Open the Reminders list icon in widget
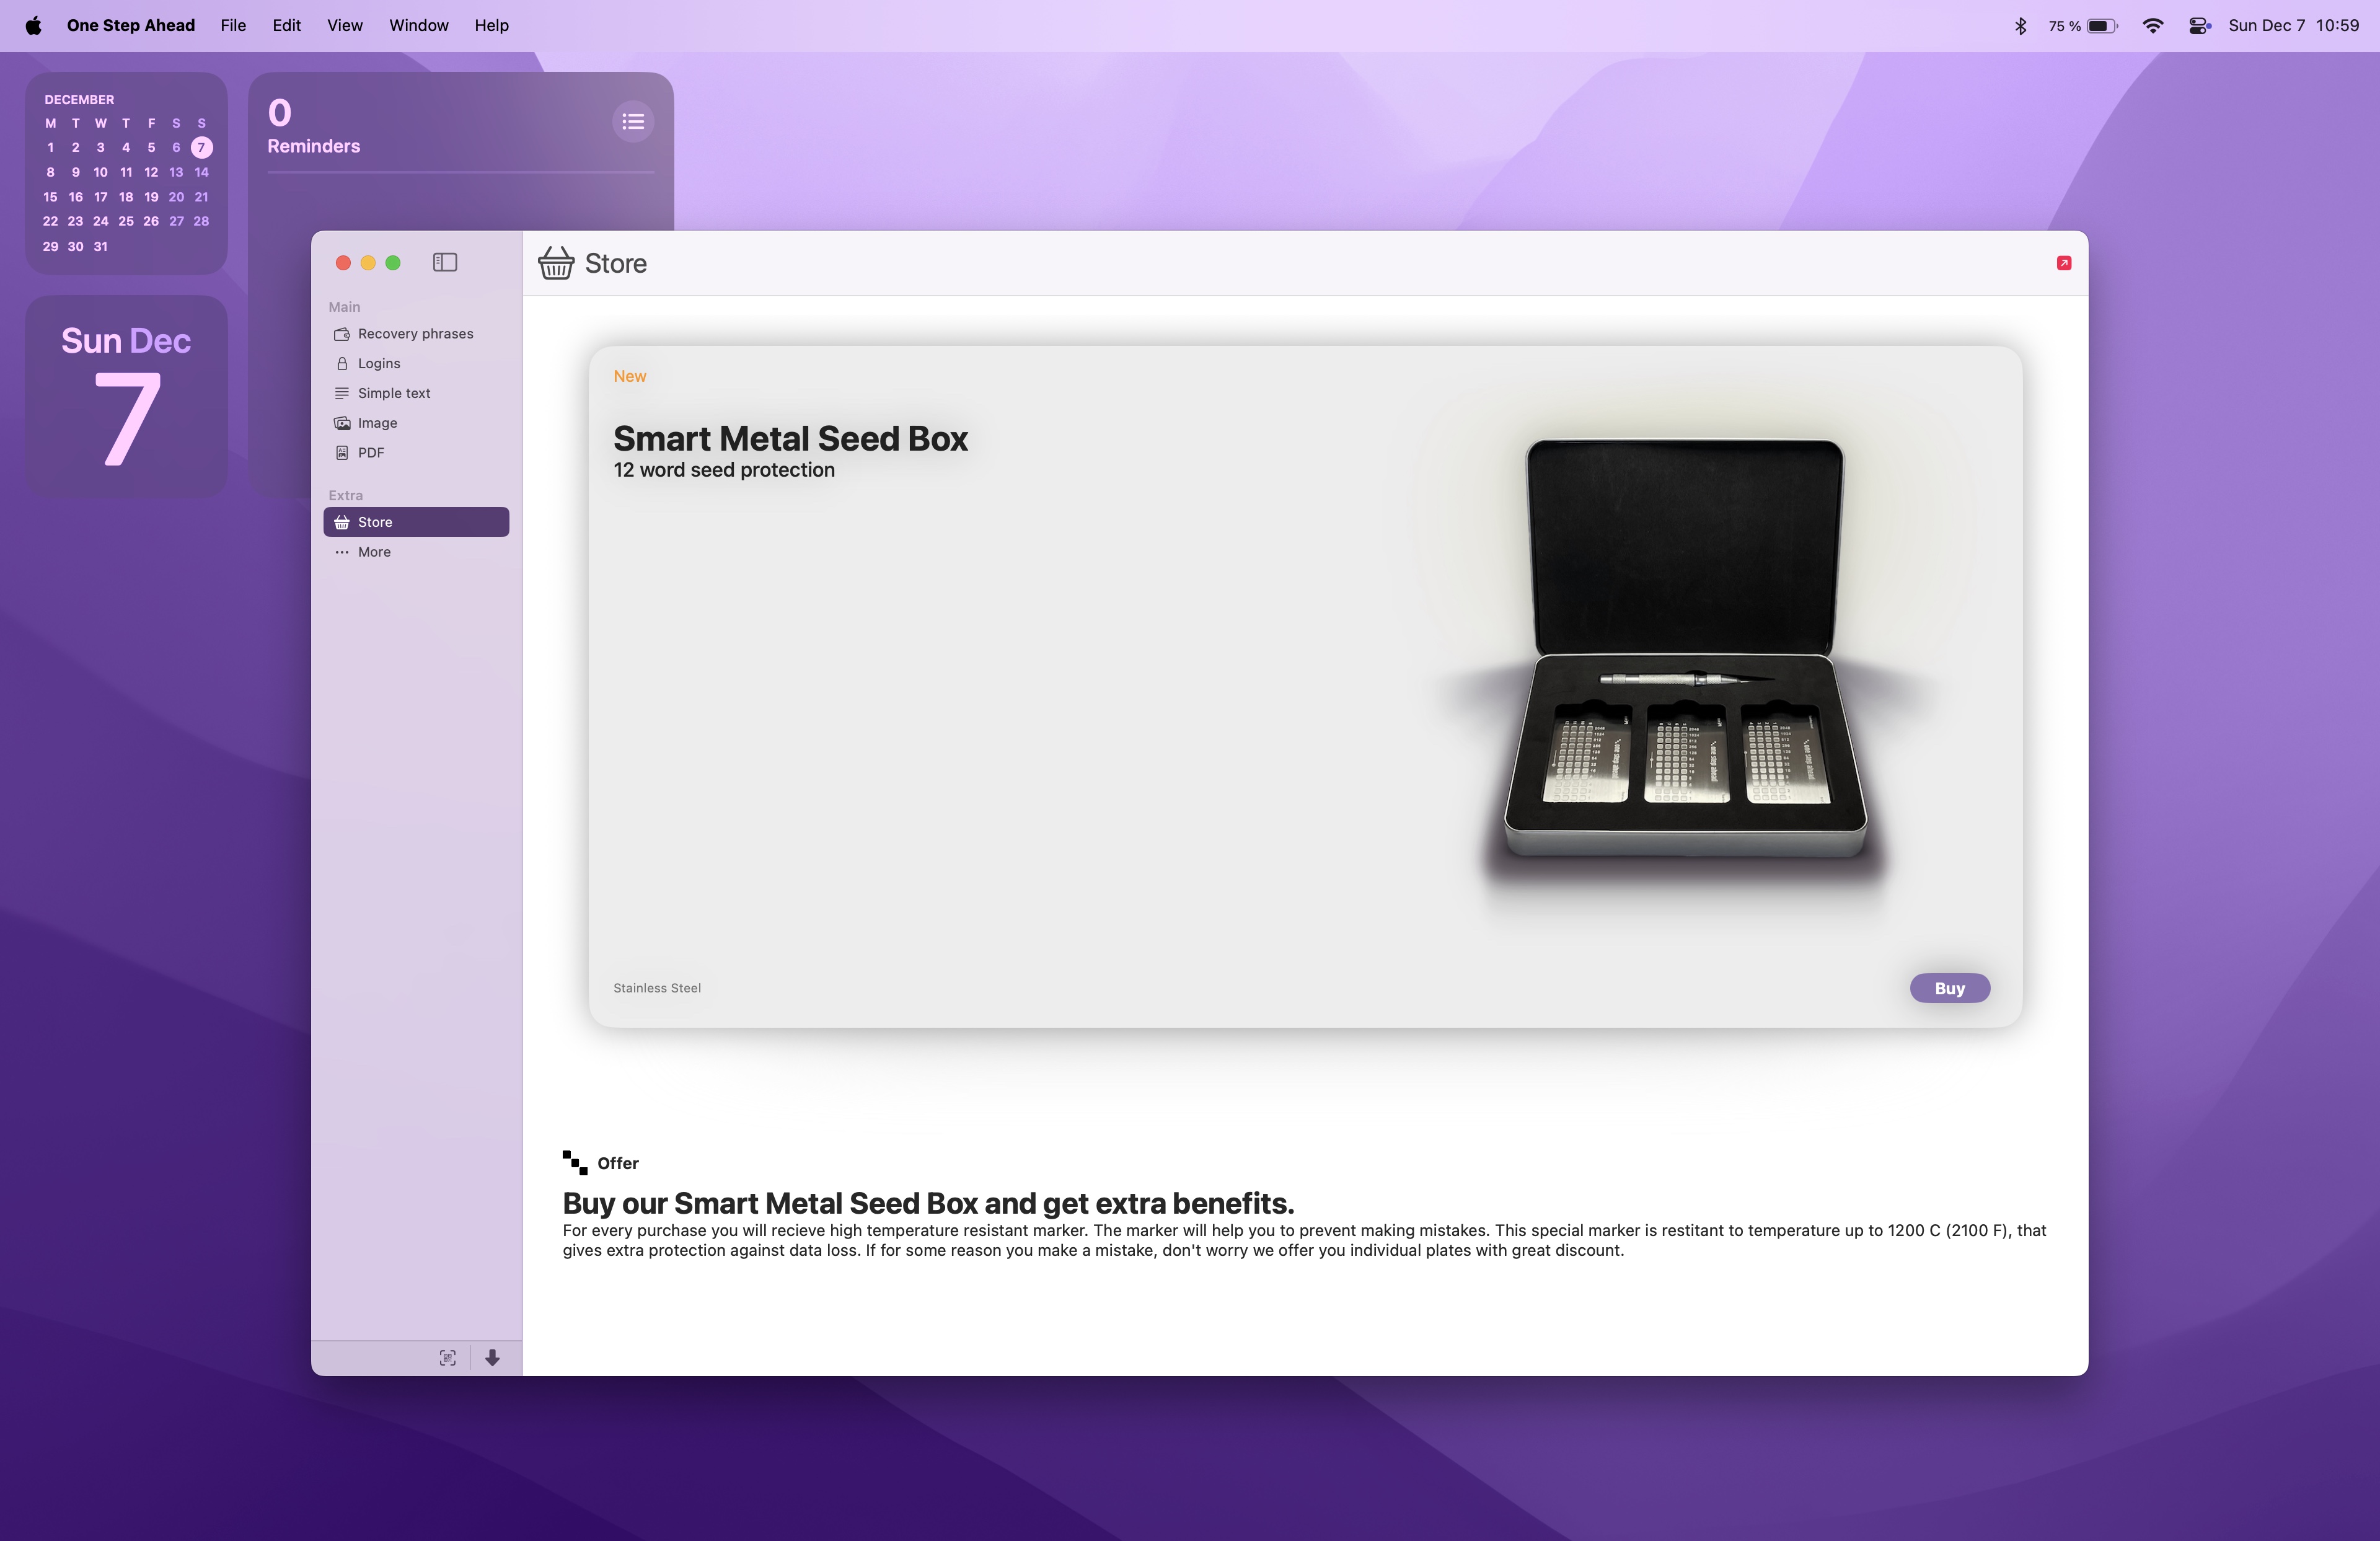Image resolution: width=2380 pixels, height=1541 pixels. point(633,121)
